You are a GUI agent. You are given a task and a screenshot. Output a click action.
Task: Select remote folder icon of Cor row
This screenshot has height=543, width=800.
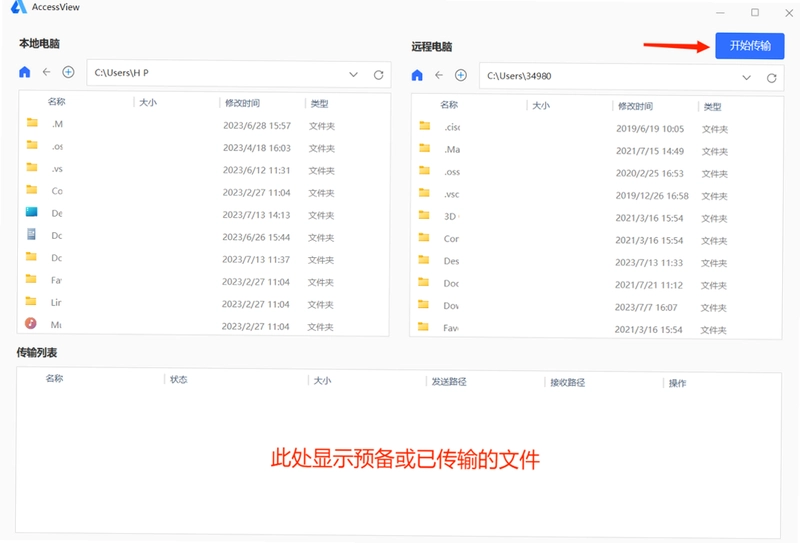(x=423, y=237)
